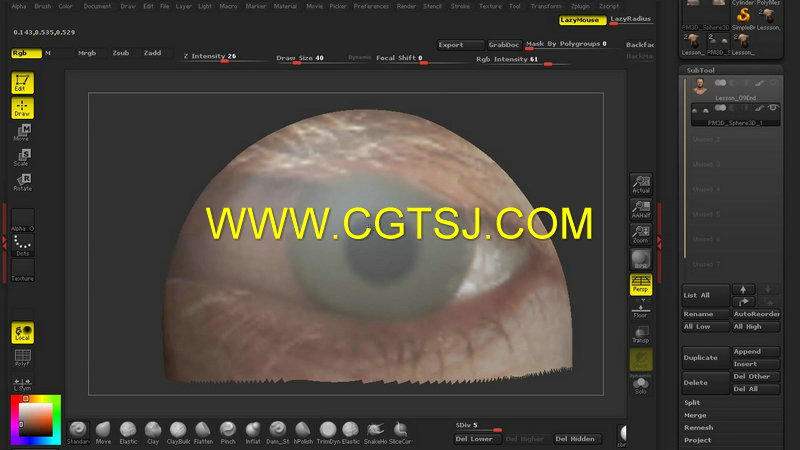Screen dimensions: 800x450
Task: Toggle Local symmetry button
Action: coord(22,332)
